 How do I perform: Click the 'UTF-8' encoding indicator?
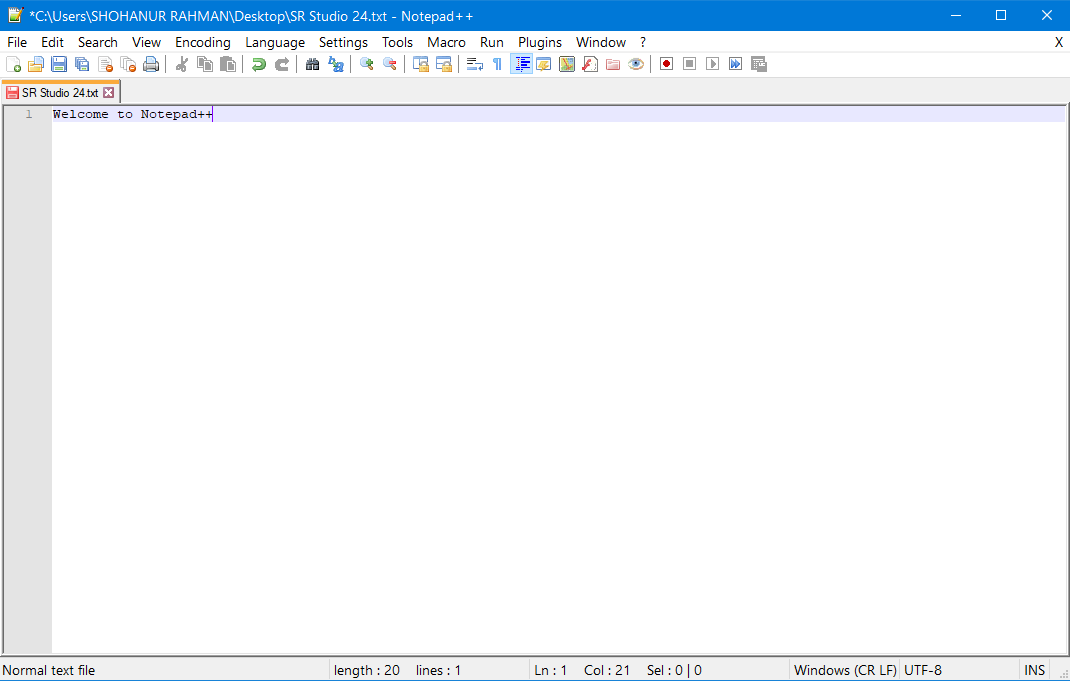(923, 670)
